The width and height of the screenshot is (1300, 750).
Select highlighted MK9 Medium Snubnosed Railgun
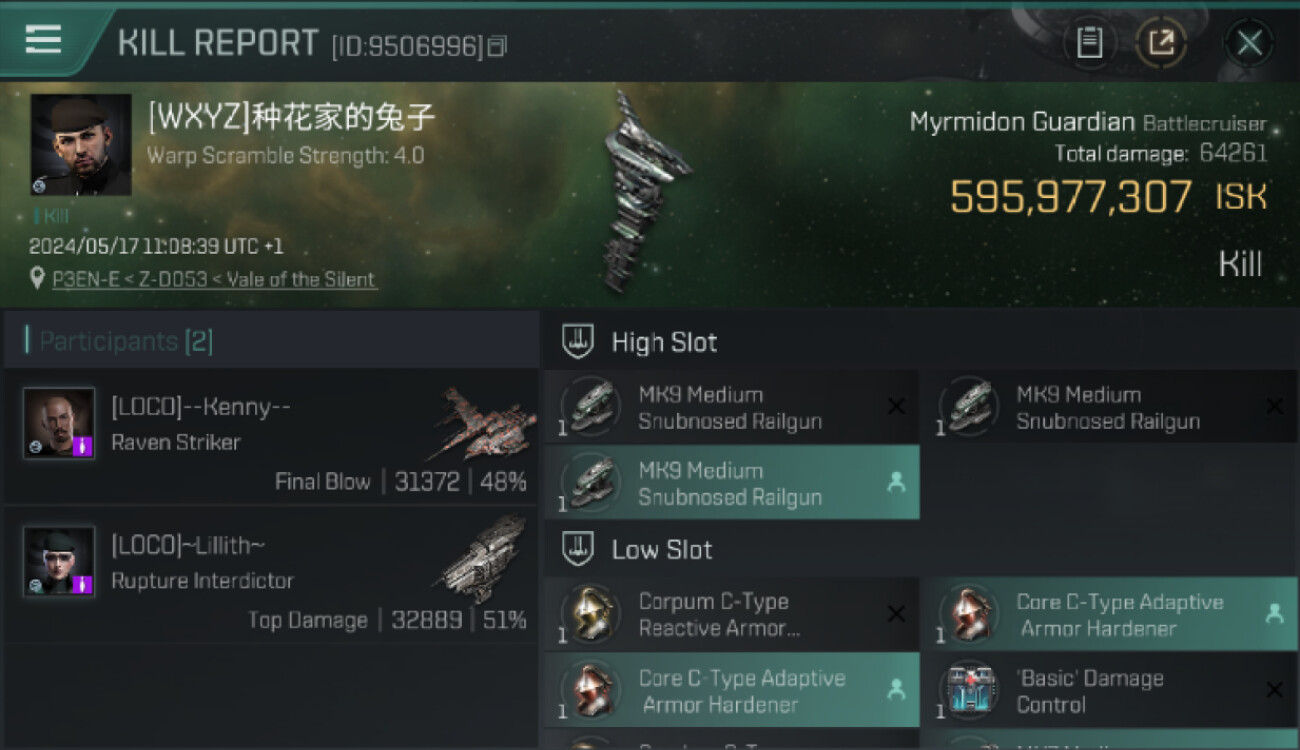point(731,483)
